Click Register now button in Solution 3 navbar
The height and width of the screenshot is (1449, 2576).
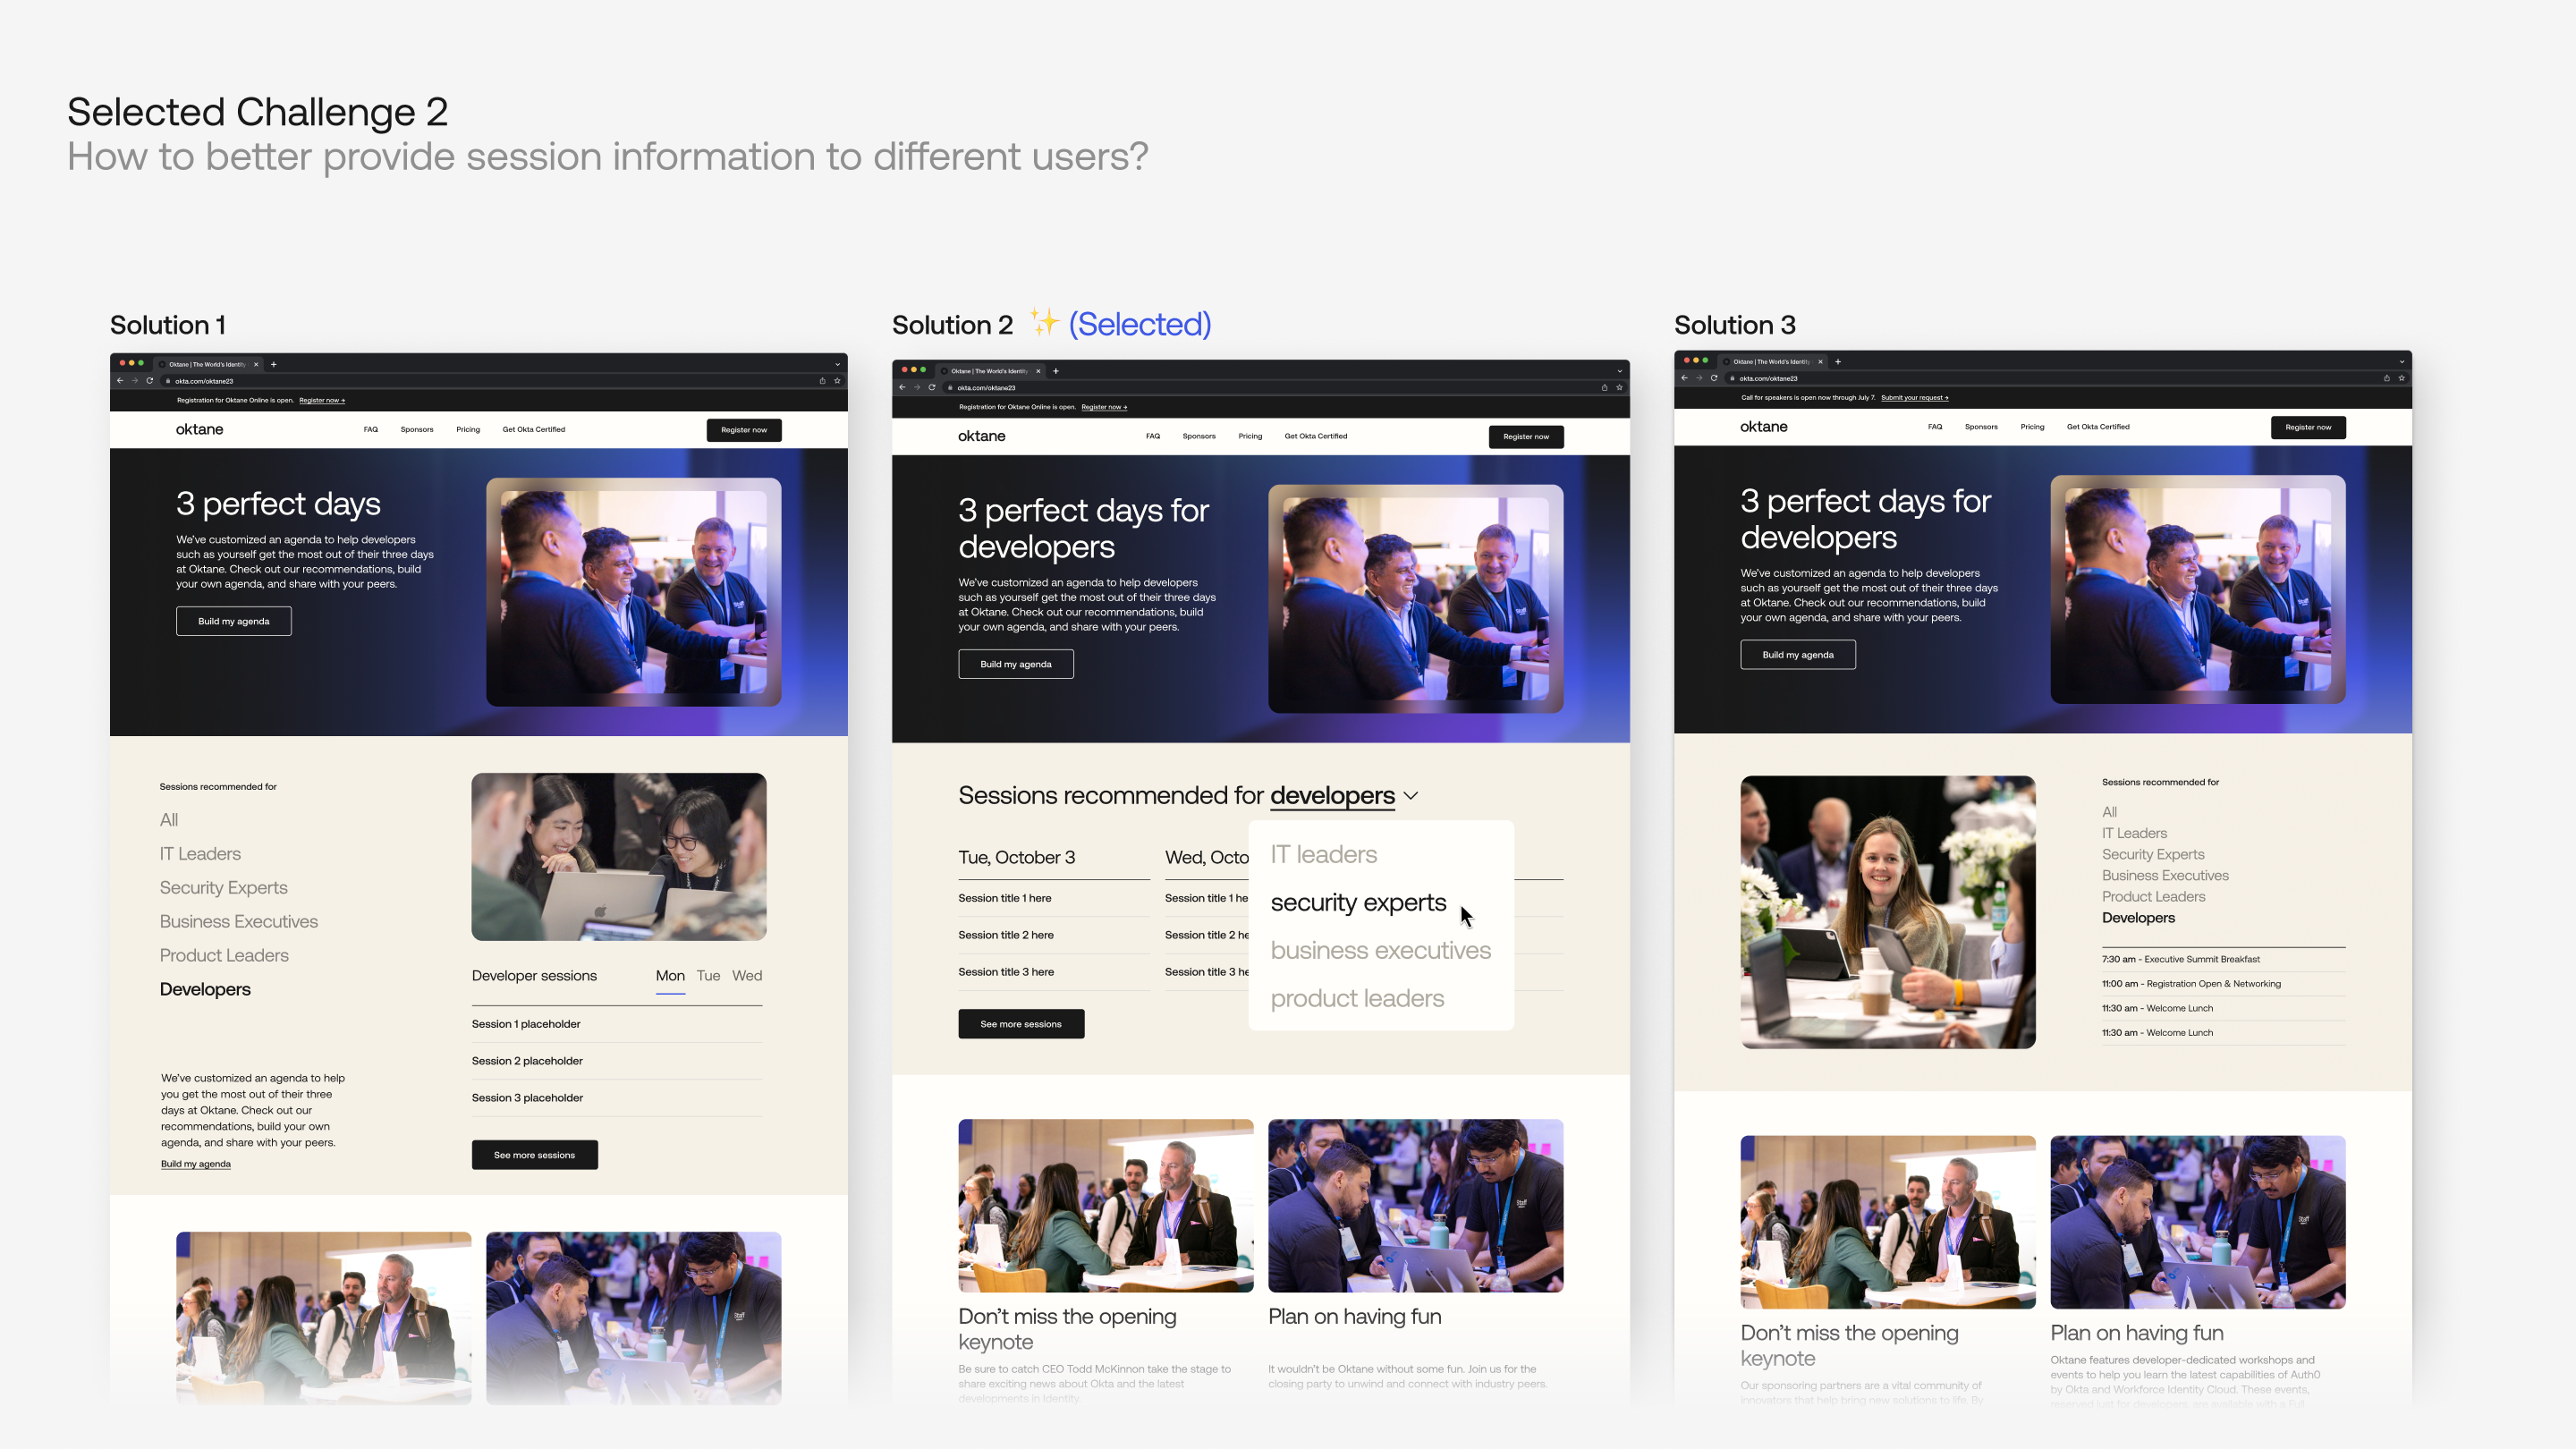2308,427
